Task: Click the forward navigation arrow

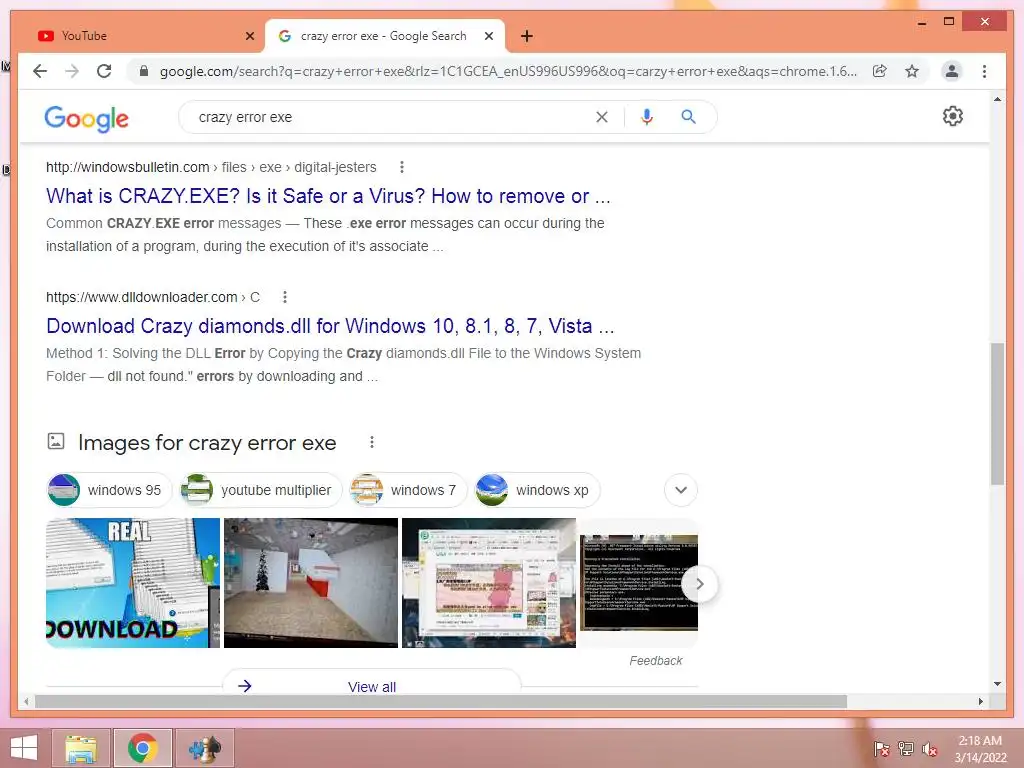Action: pyautogui.click(x=72, y=71)
